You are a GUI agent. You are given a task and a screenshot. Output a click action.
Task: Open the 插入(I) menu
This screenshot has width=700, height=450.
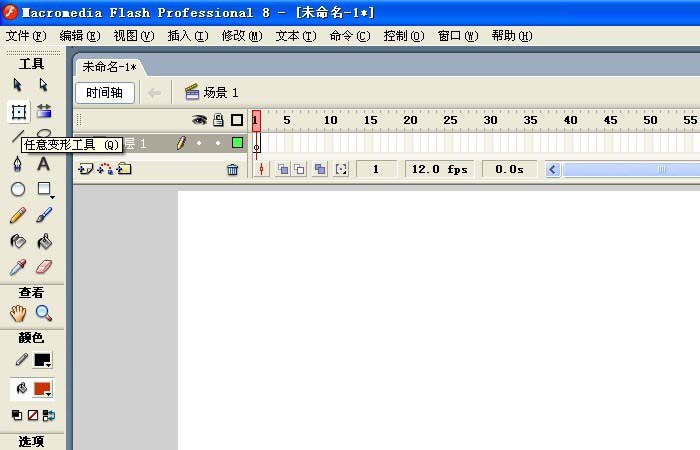tap(188, 36)
